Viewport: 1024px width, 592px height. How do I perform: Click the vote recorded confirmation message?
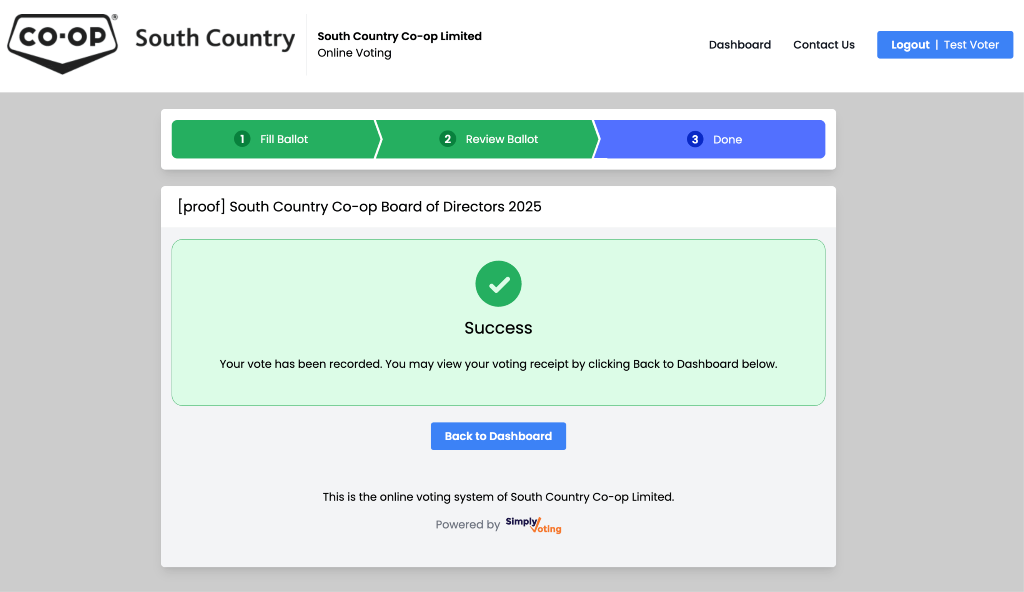click(498, 364)
